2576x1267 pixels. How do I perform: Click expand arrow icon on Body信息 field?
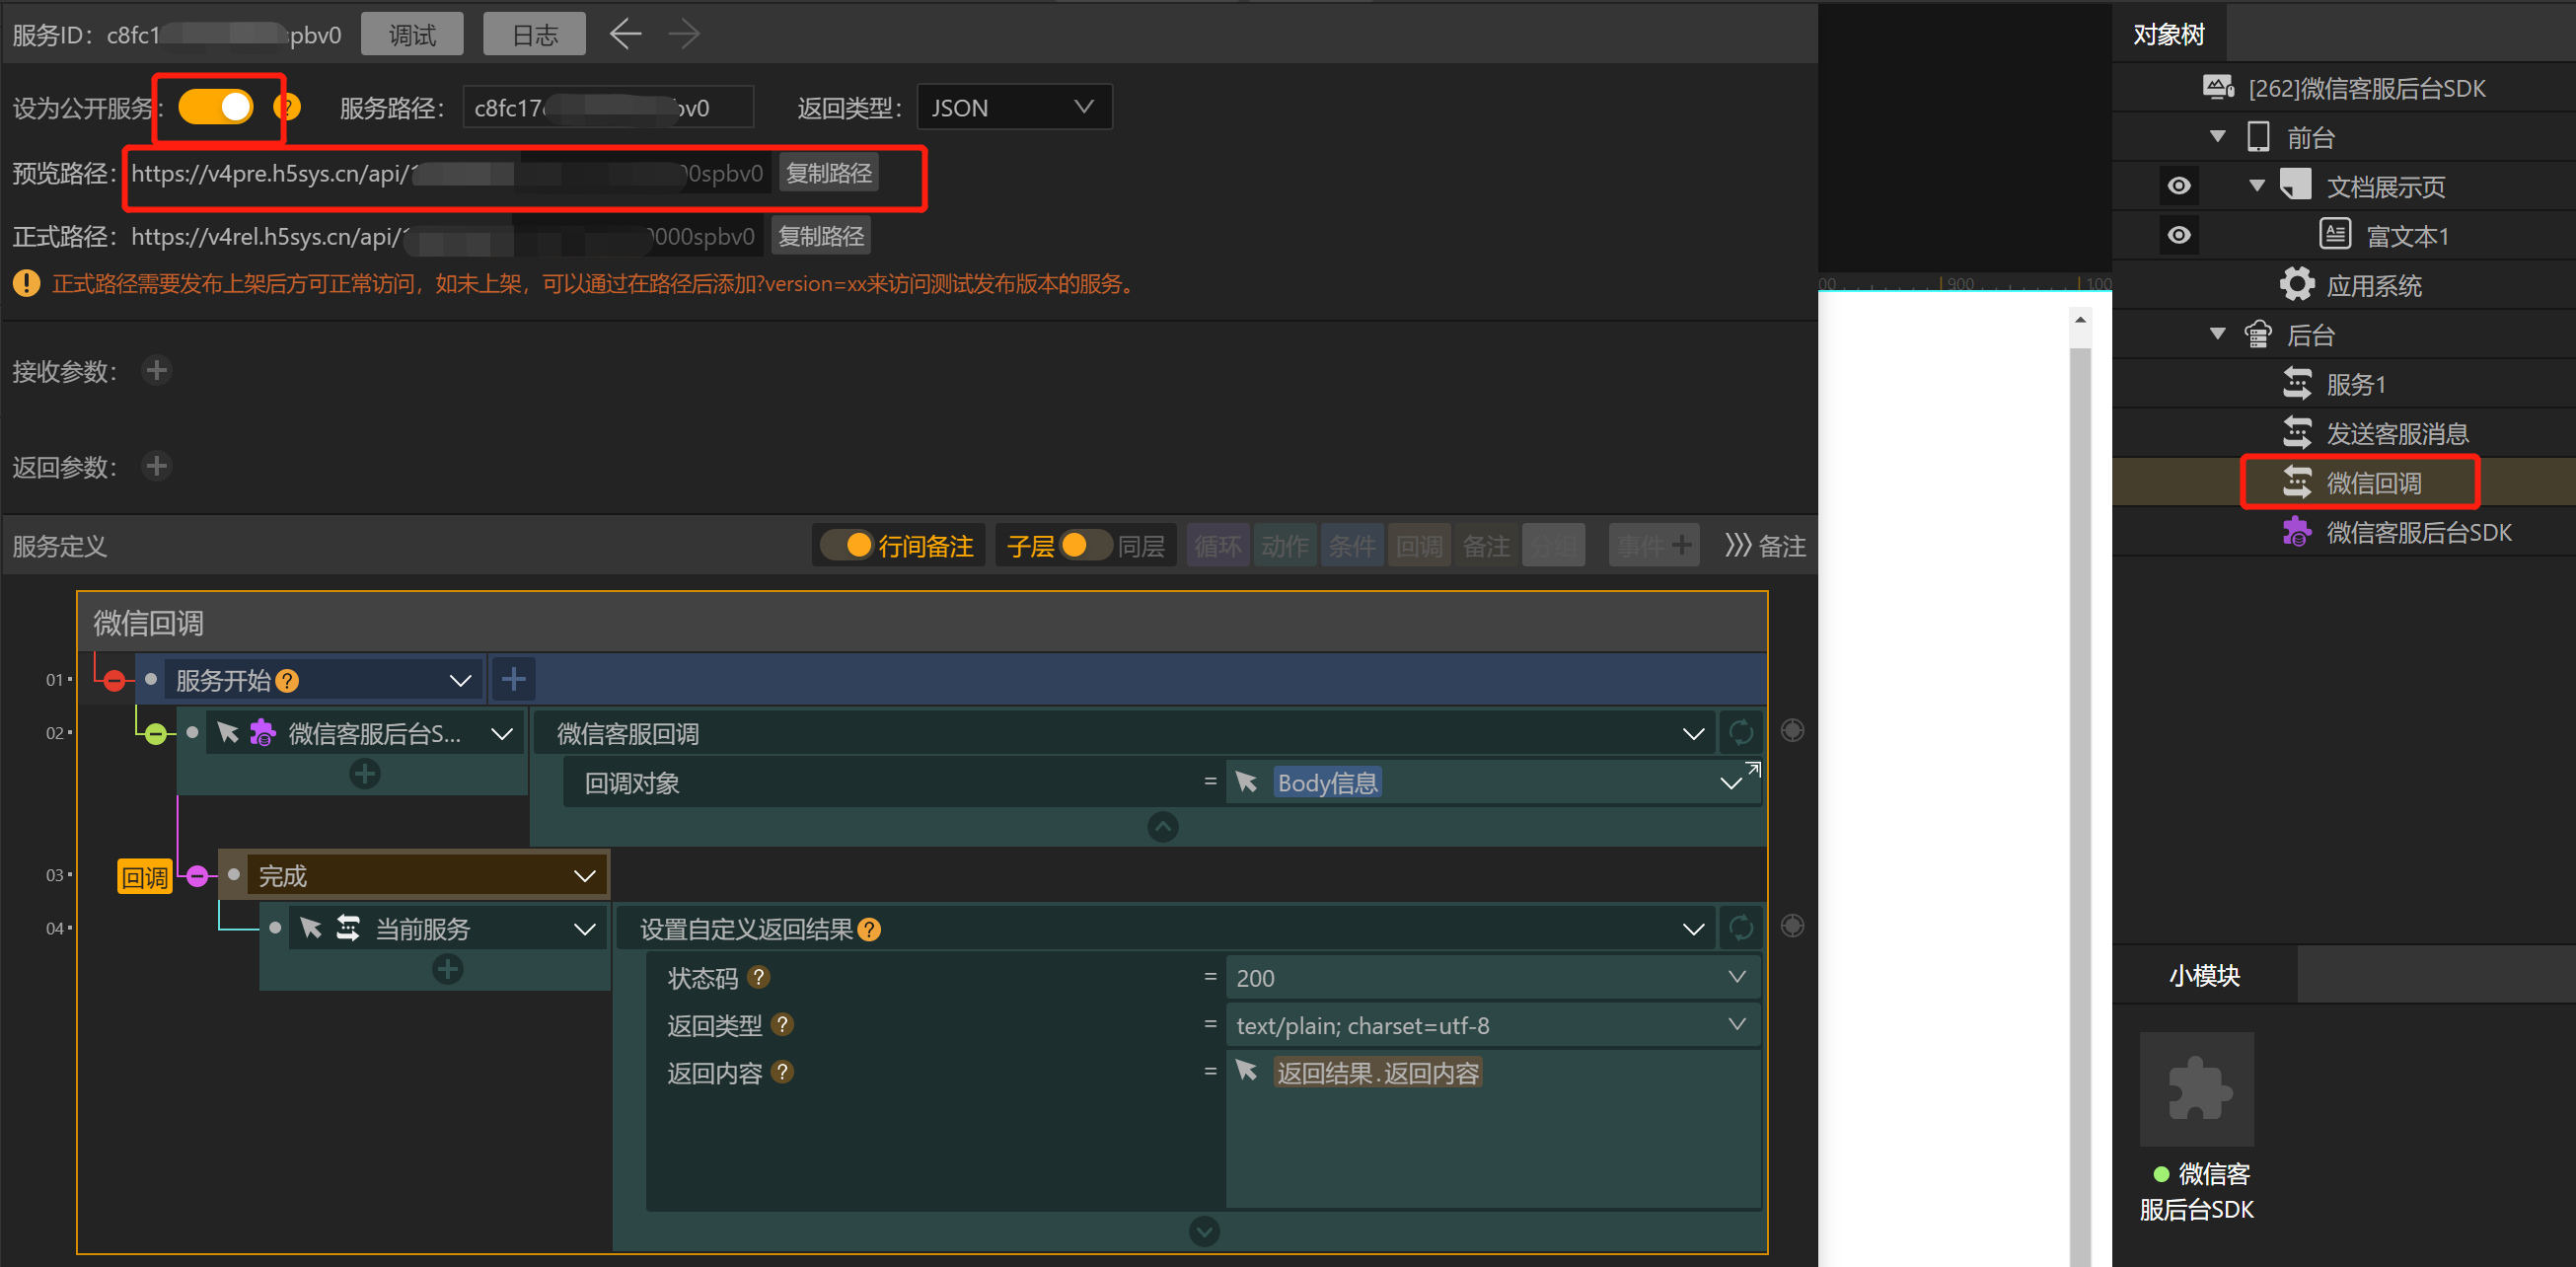1752,768
